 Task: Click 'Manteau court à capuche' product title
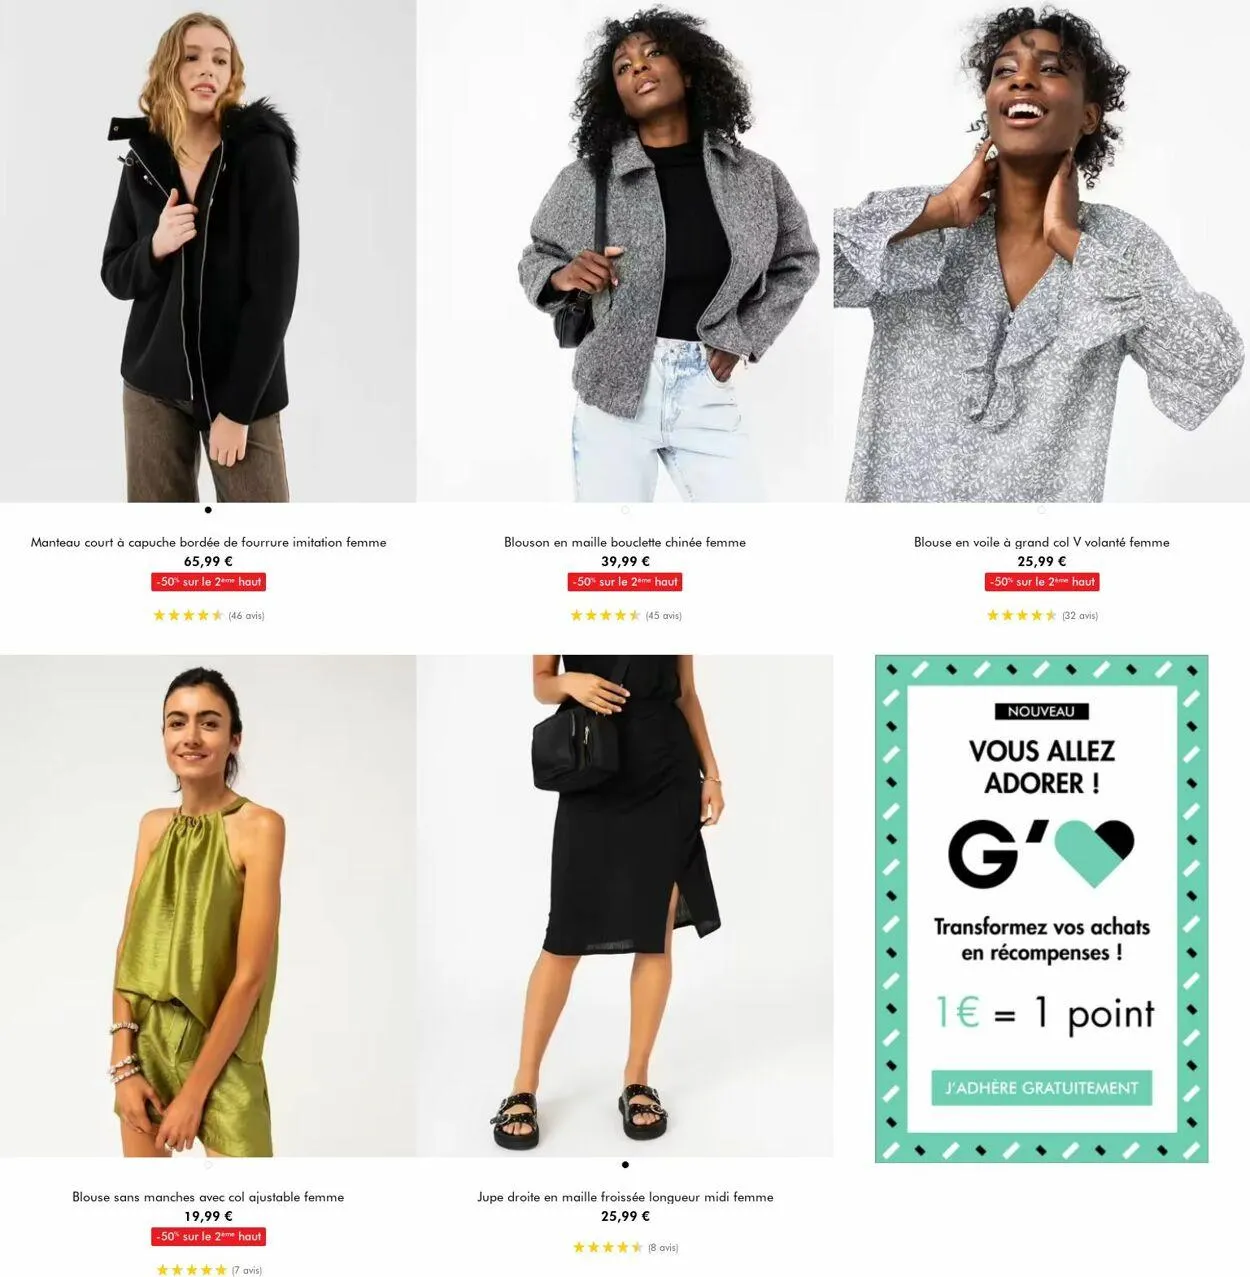(x=208, y=542)
